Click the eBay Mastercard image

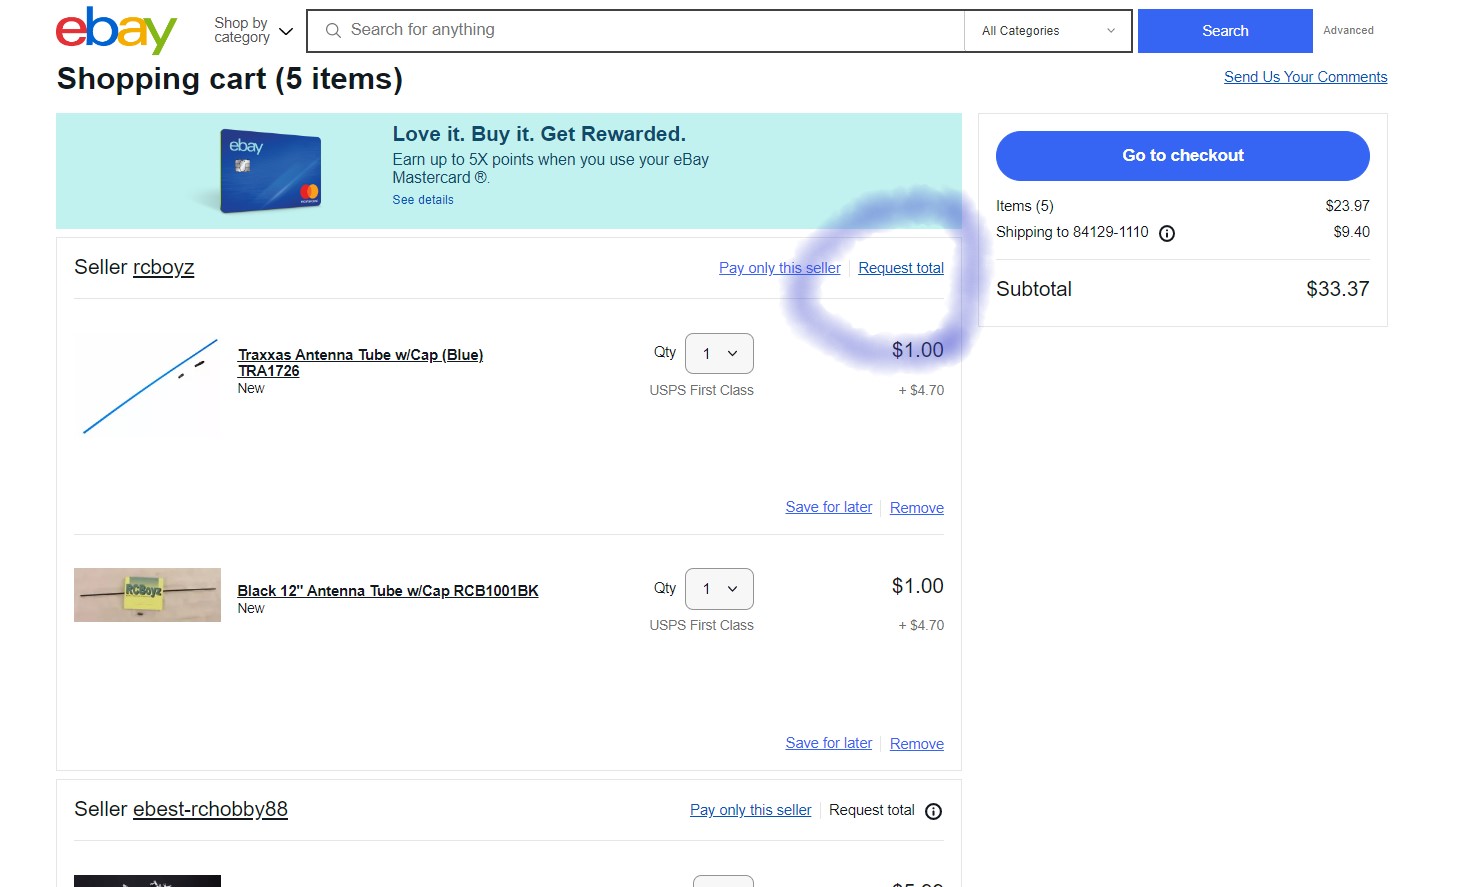click(x=270, y=171)
